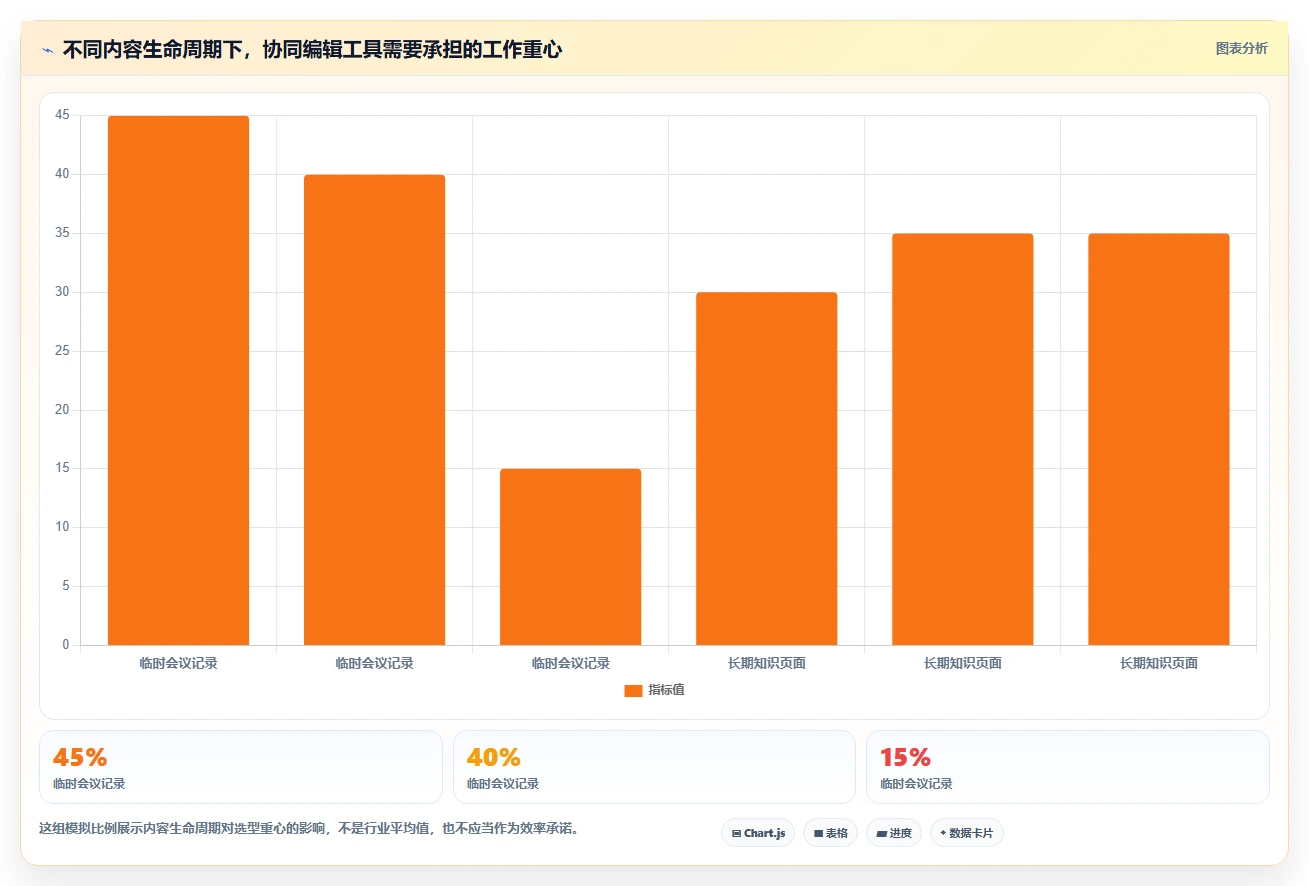The height and width of the screenshot is (886, 1309).
Task: Click the shortest bar with value 15
Action: tap(570, 557)
